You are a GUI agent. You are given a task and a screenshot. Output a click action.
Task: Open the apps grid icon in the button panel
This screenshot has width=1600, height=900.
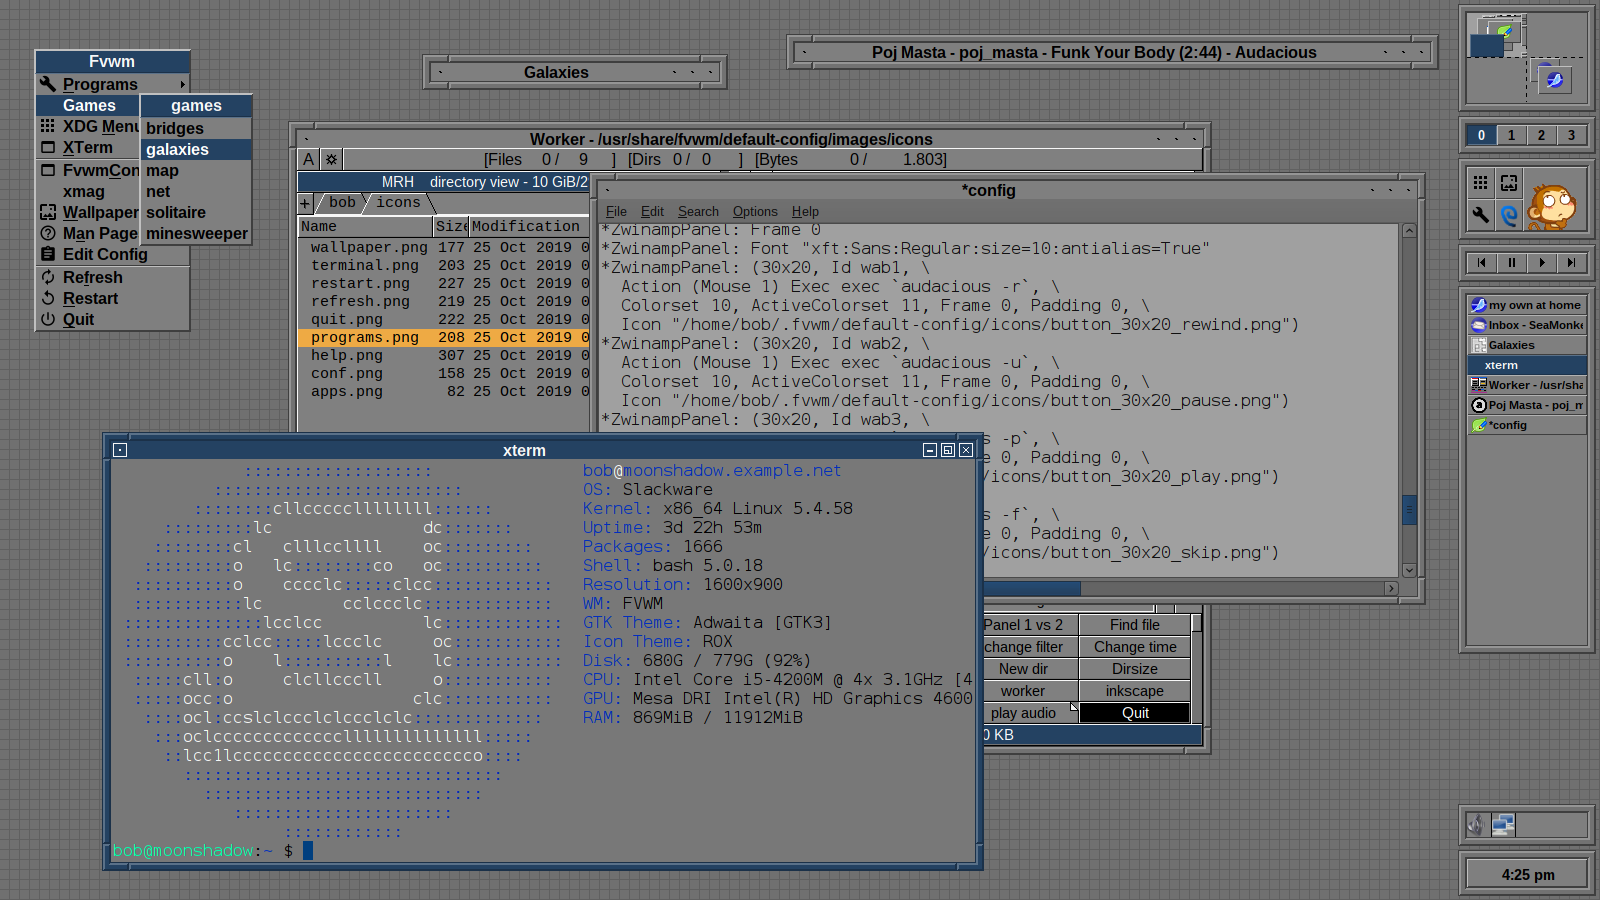click(x=1480, y=182)
